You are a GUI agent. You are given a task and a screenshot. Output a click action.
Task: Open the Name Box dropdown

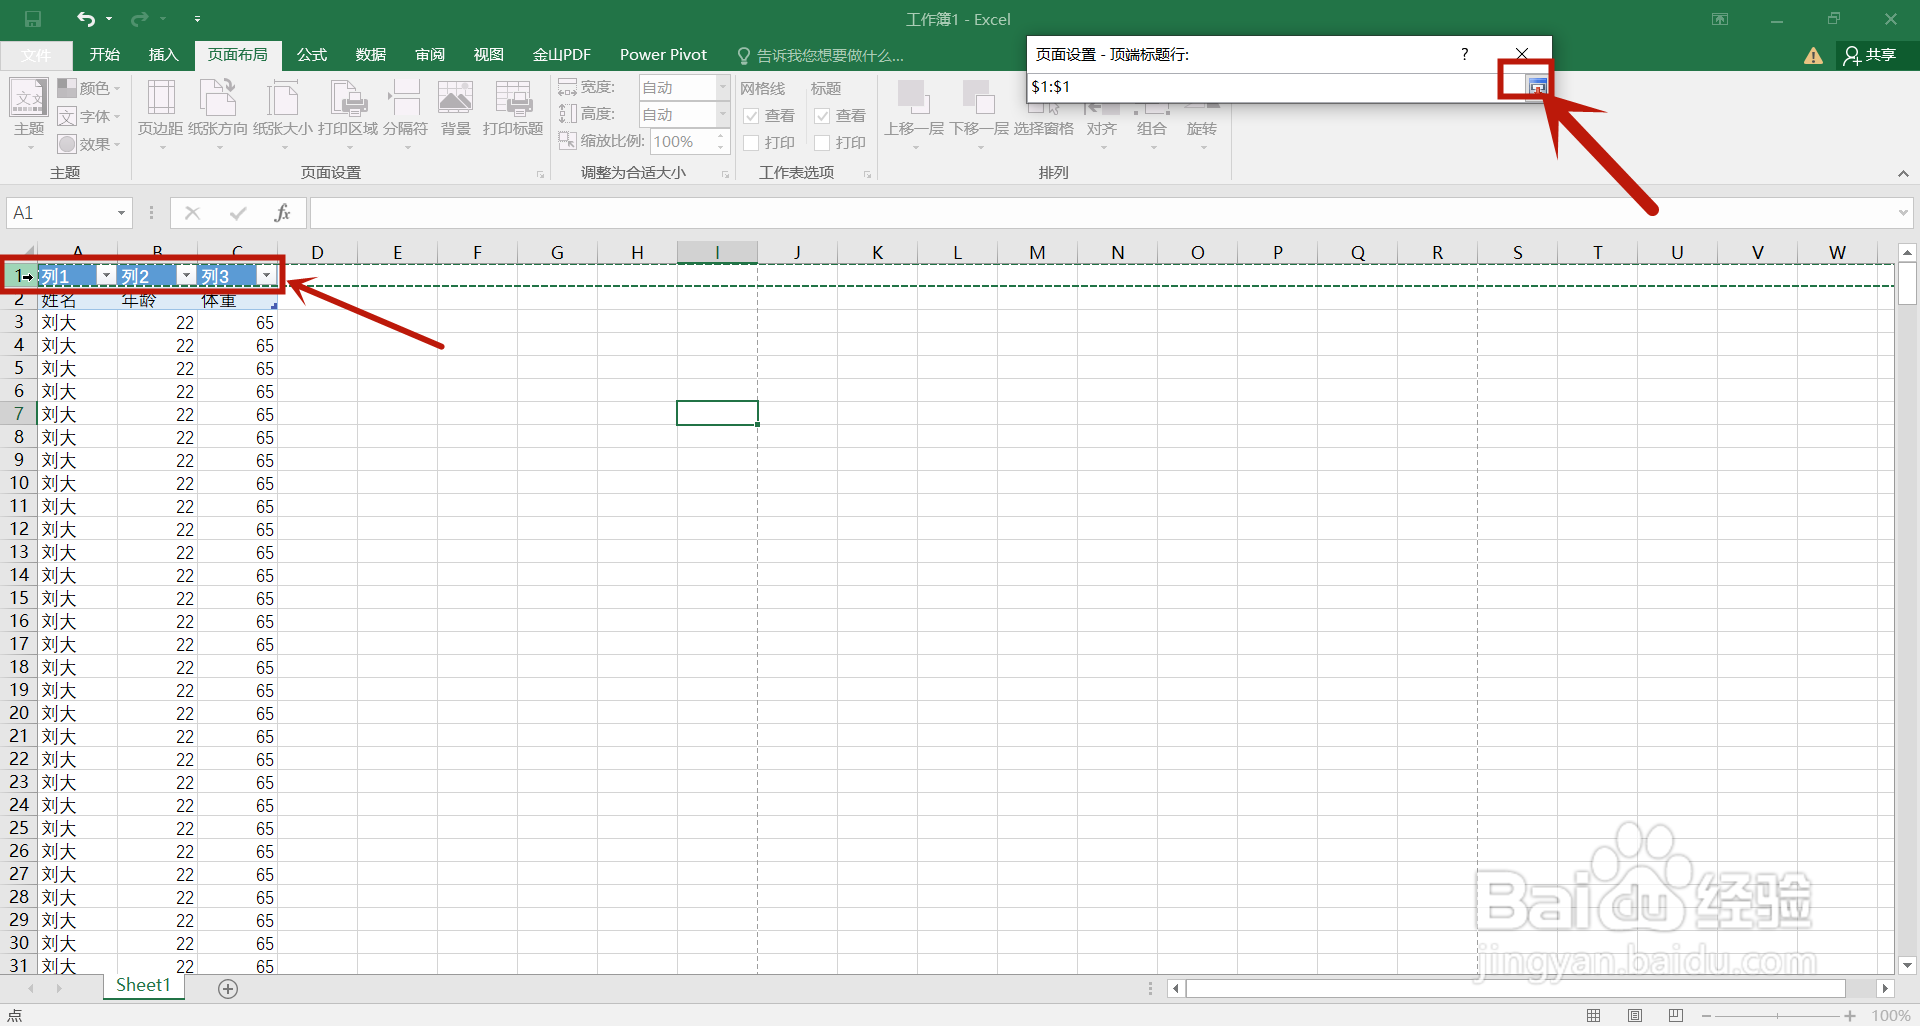(121, 213)
